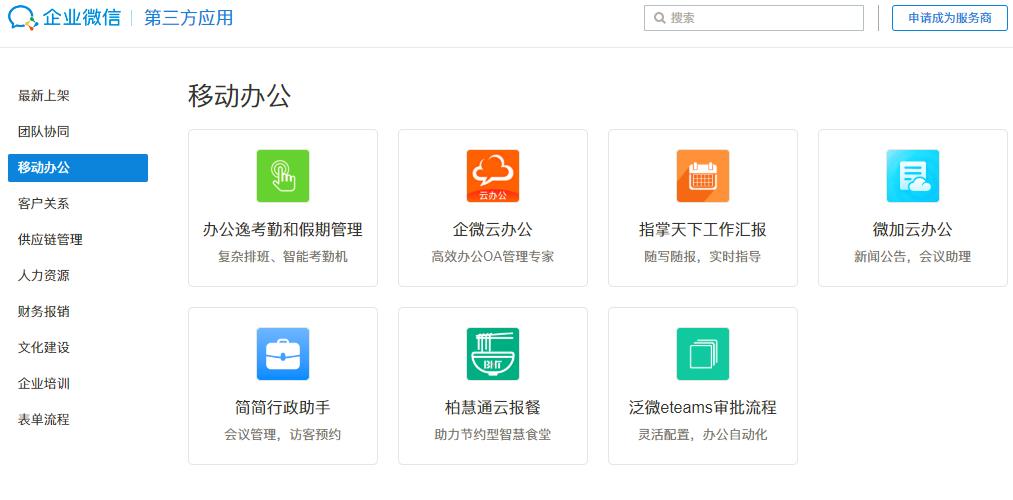Viewport: 1013px width, 500px height.
Task: Open the 表单流程 category
Action: tap(44, 420)
